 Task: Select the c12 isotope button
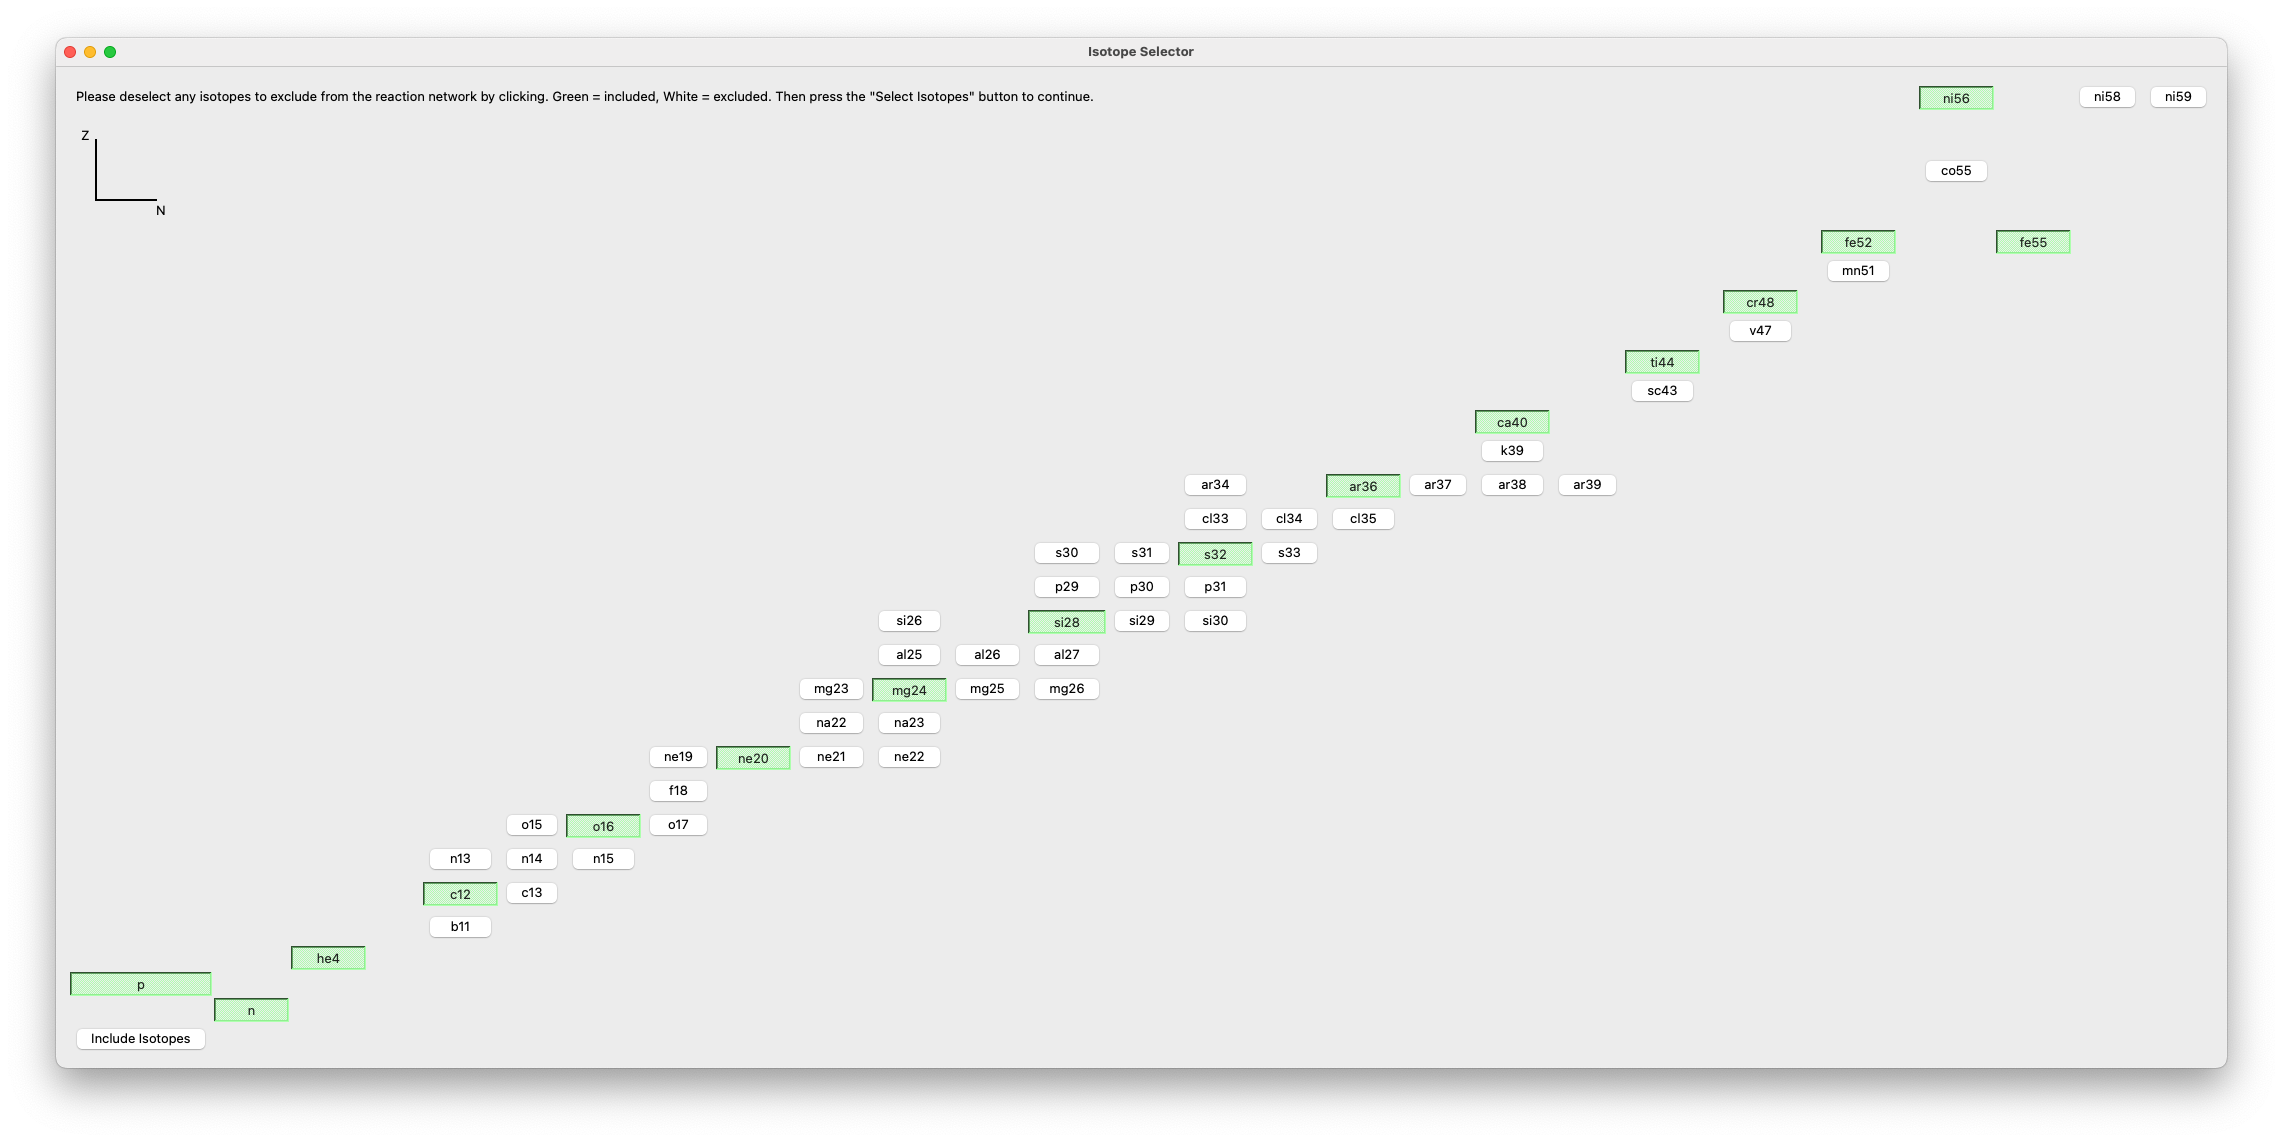pos(460,893)
